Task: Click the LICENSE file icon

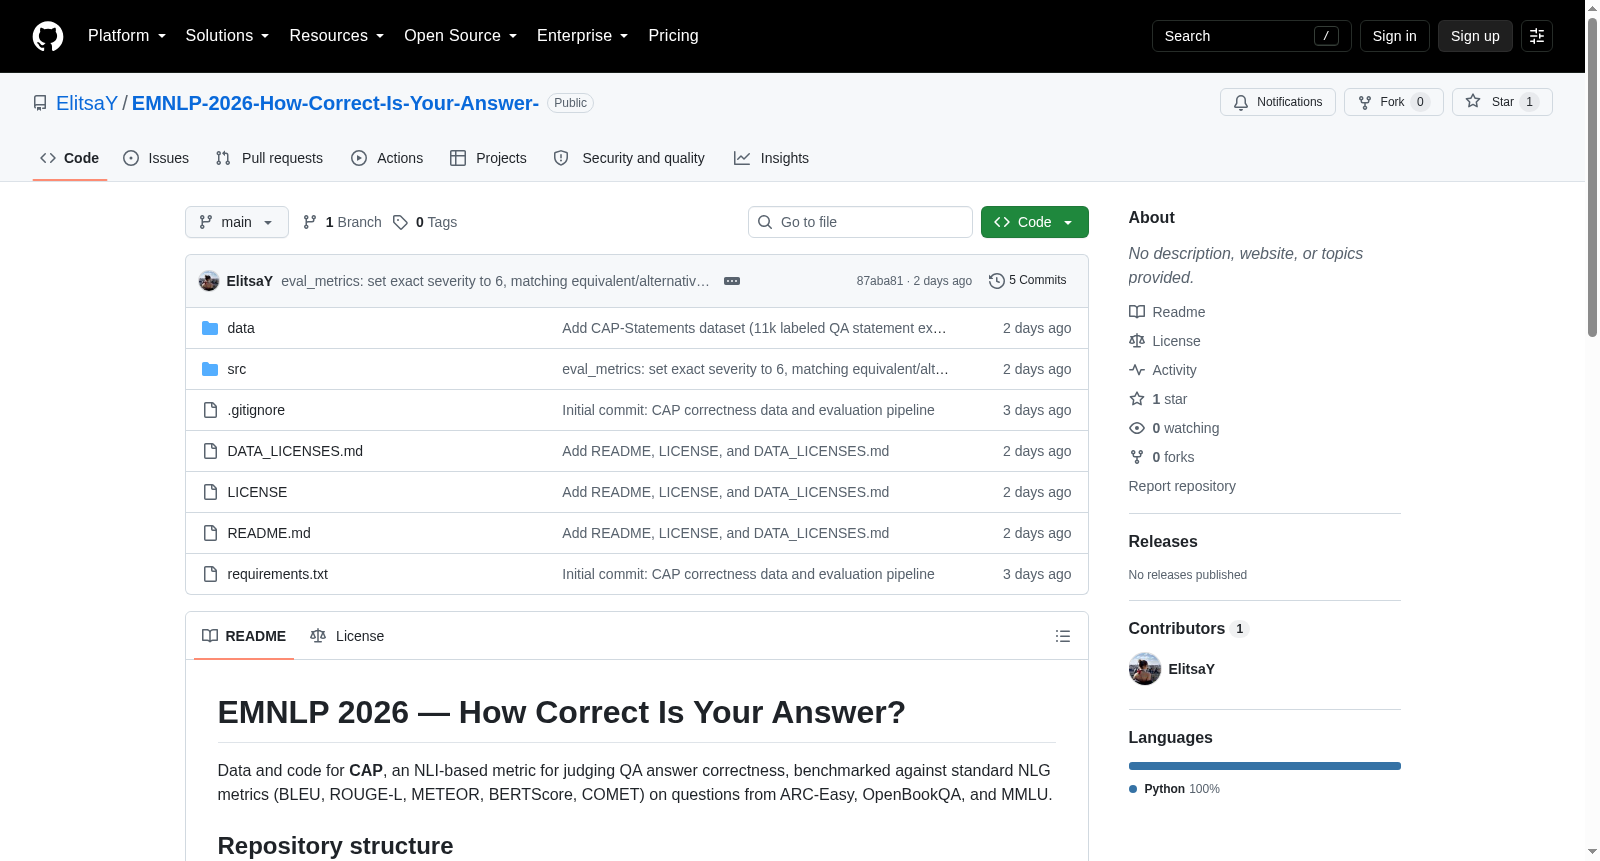Action: (210, 492)
